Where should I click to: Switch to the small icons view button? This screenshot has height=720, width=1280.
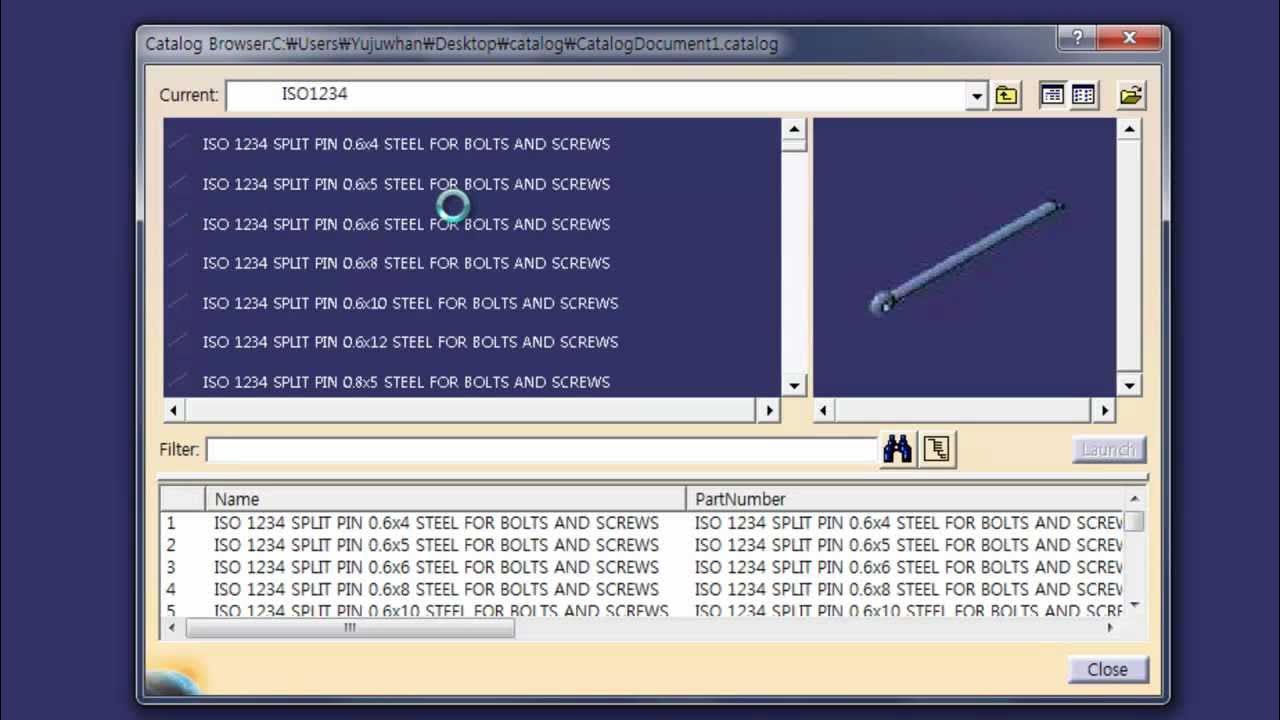point(1083,95)
